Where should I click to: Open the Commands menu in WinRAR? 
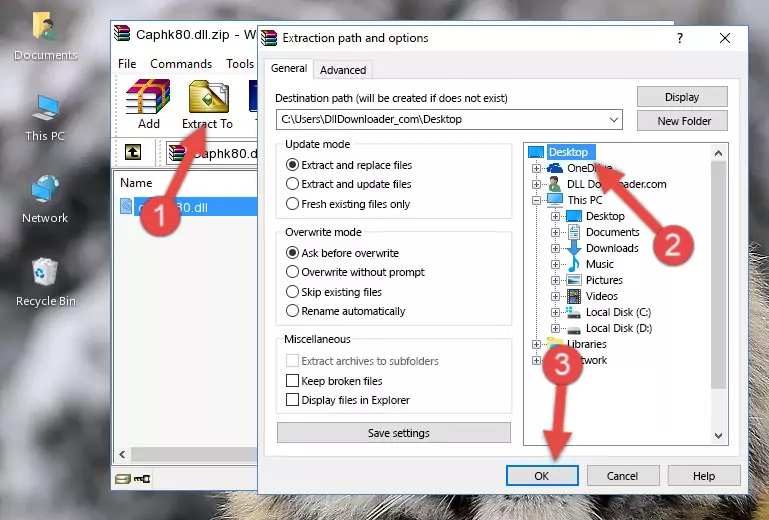(x=181, y=64)
